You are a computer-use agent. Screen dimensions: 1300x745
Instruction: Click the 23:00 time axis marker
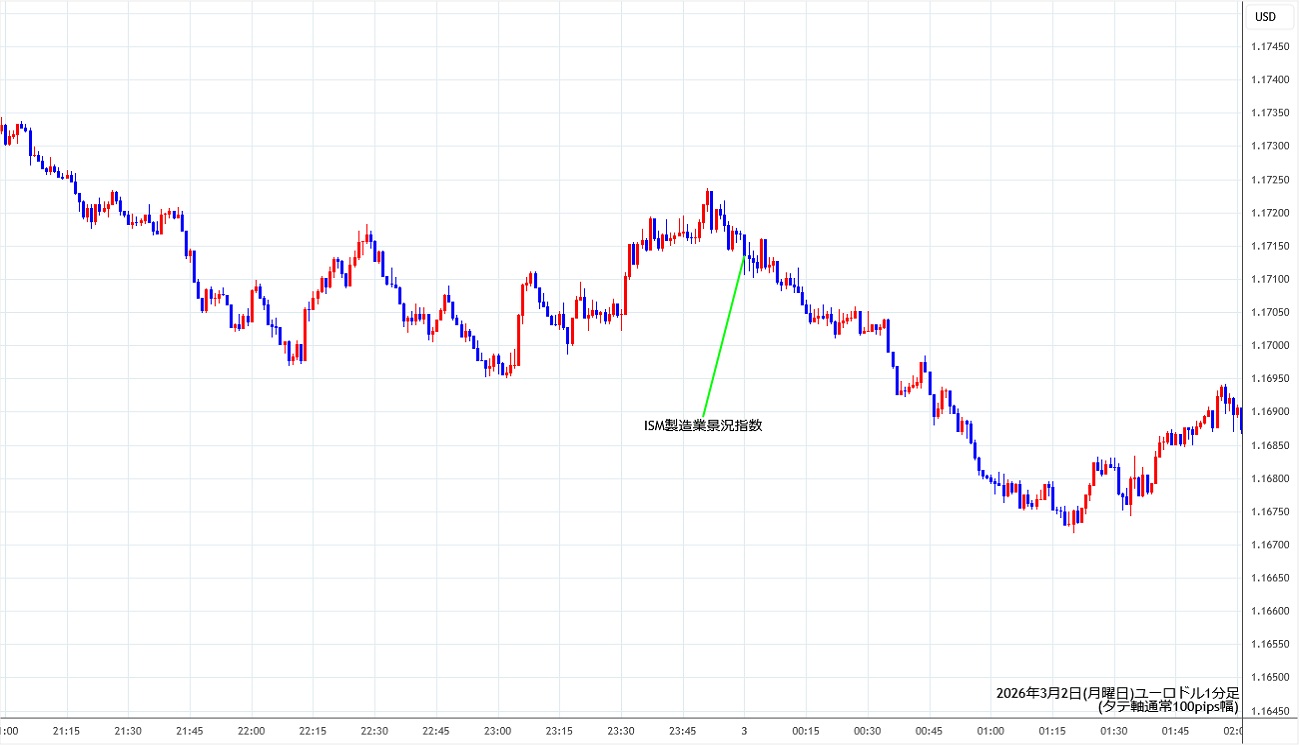pyautogui.click(x=497, y=731)
